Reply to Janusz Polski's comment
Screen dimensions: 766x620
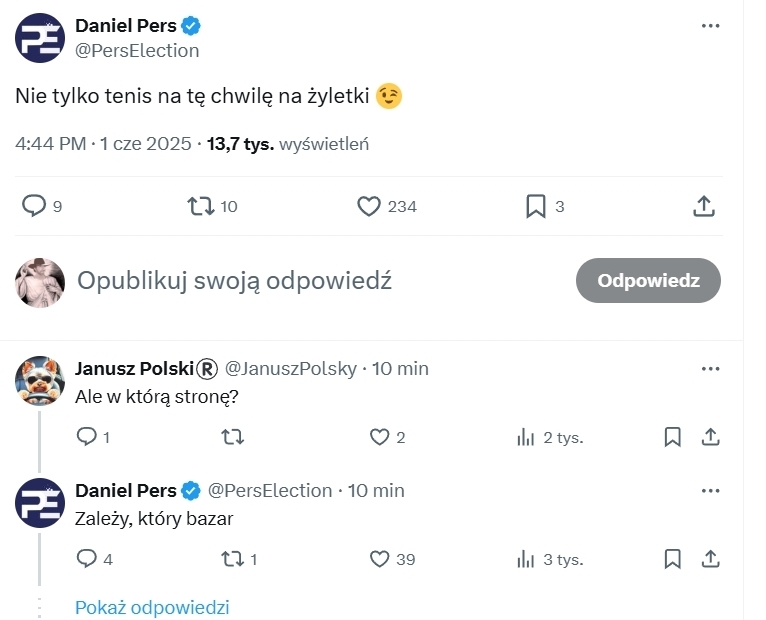(x=87, y=437)
